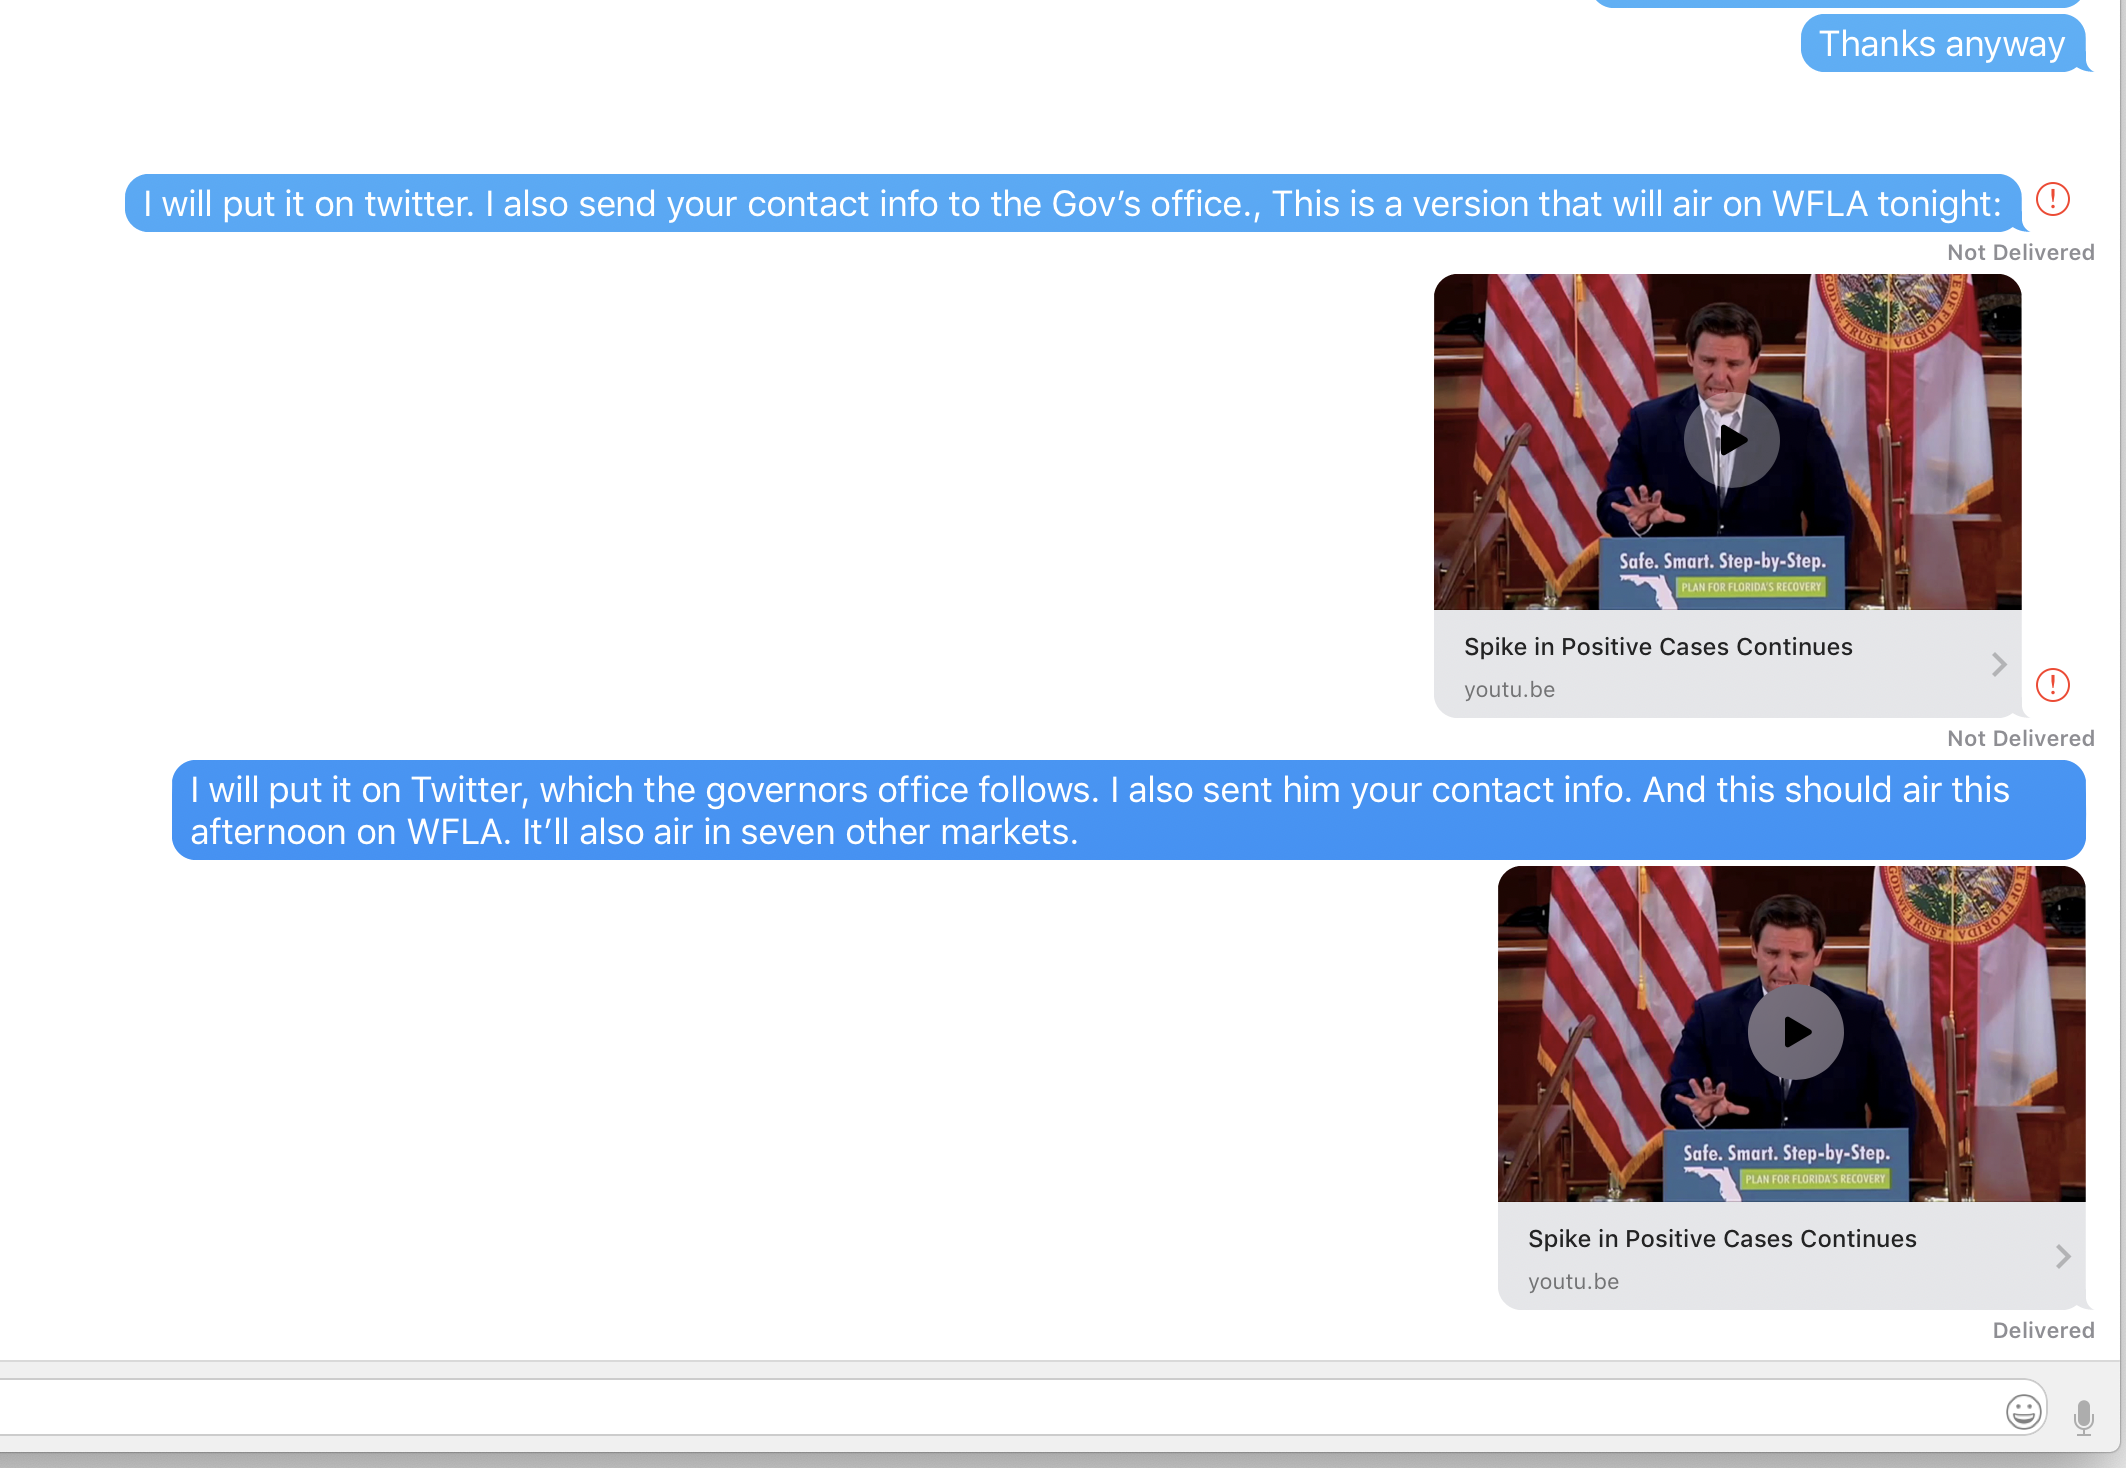Click youtu.be label on delivered card
This screenshot has height=1468, width=2126.
[1573, 1282]
